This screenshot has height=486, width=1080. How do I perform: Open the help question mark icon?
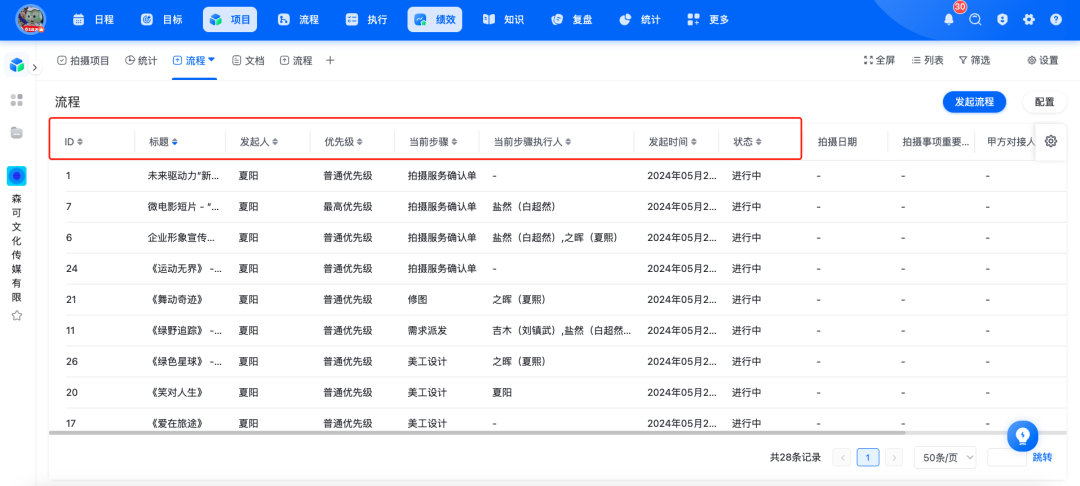(x=1056, y=19)
